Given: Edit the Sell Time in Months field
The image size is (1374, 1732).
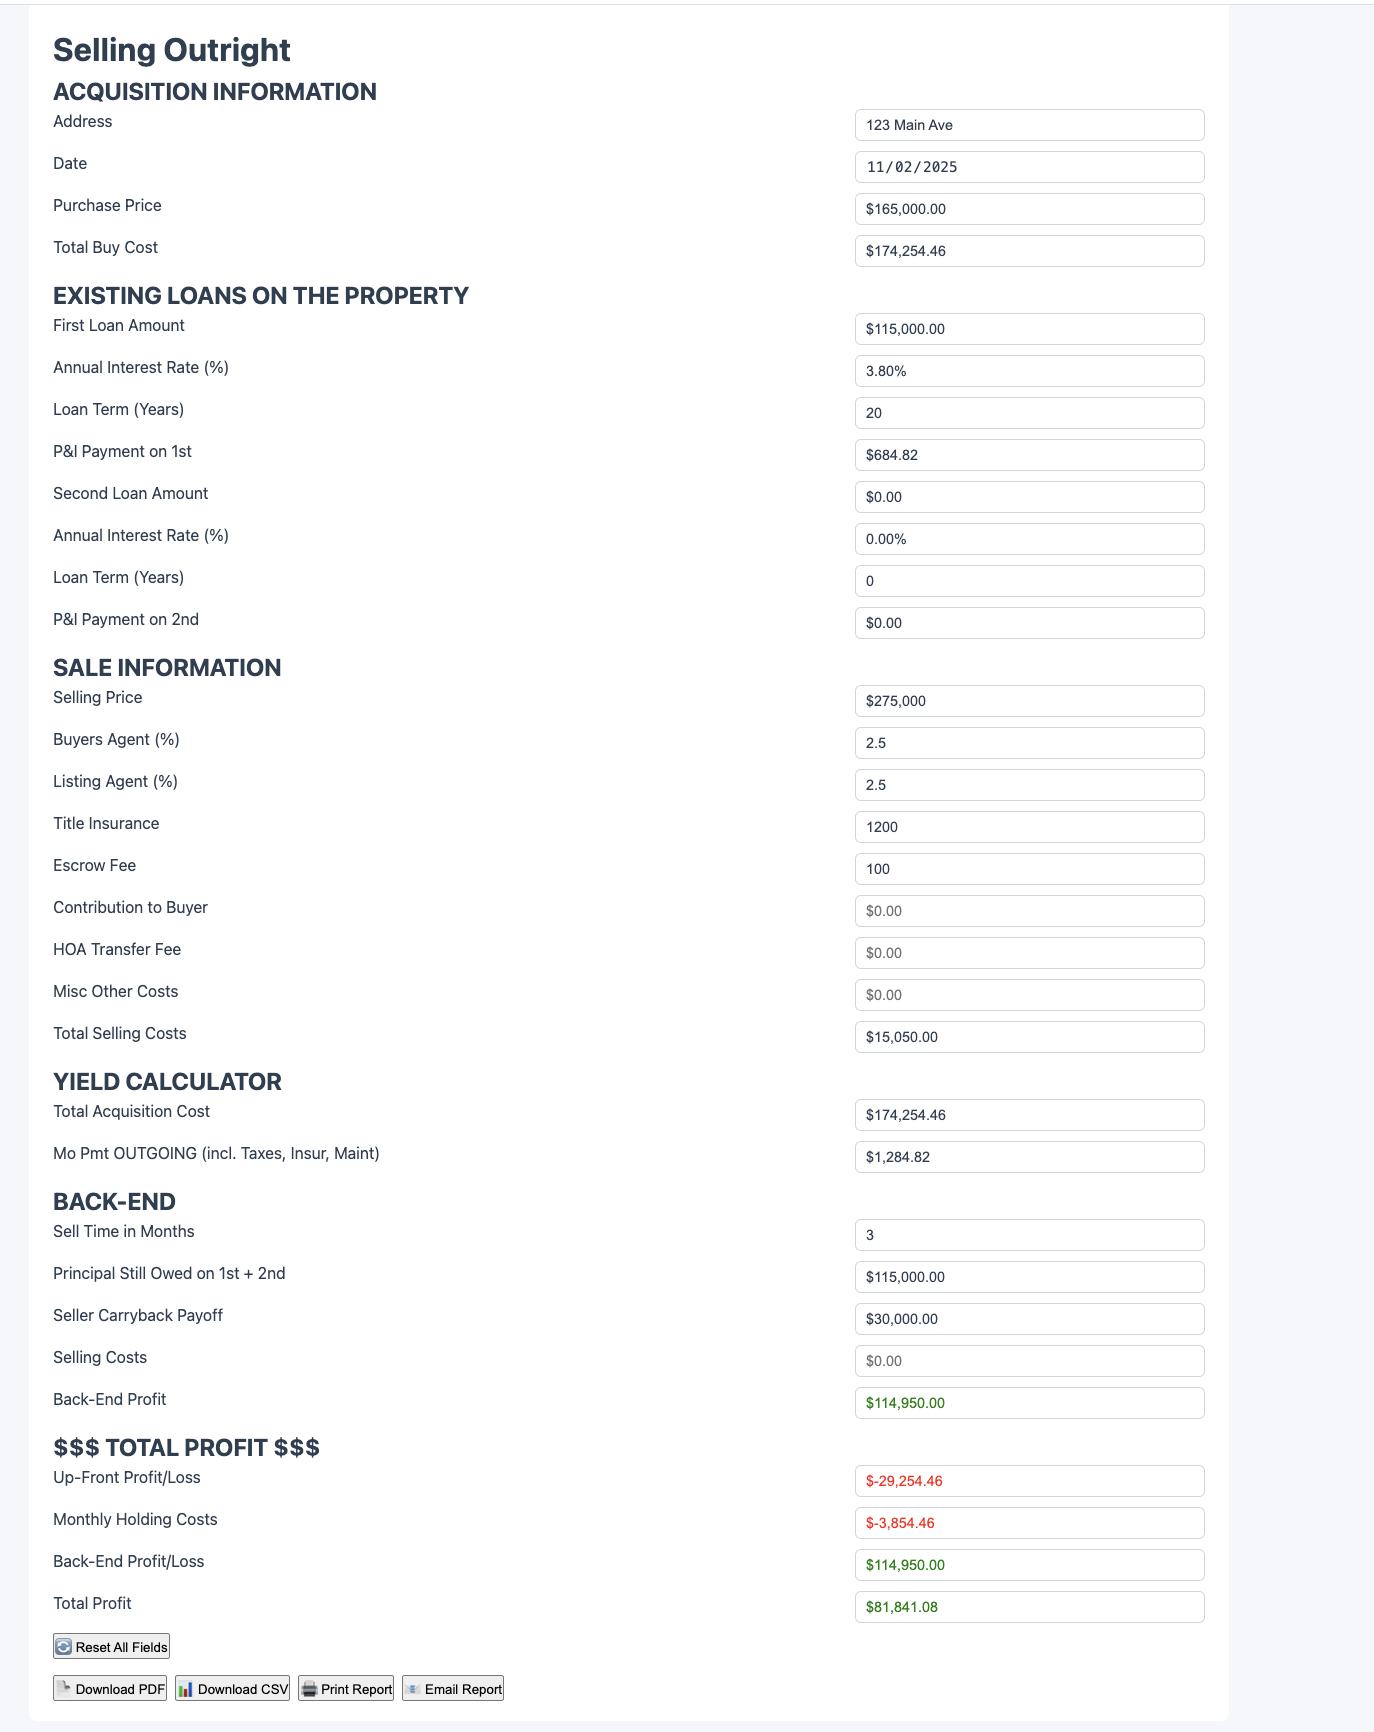Looking at the screenshot, I should 1029,1235.
